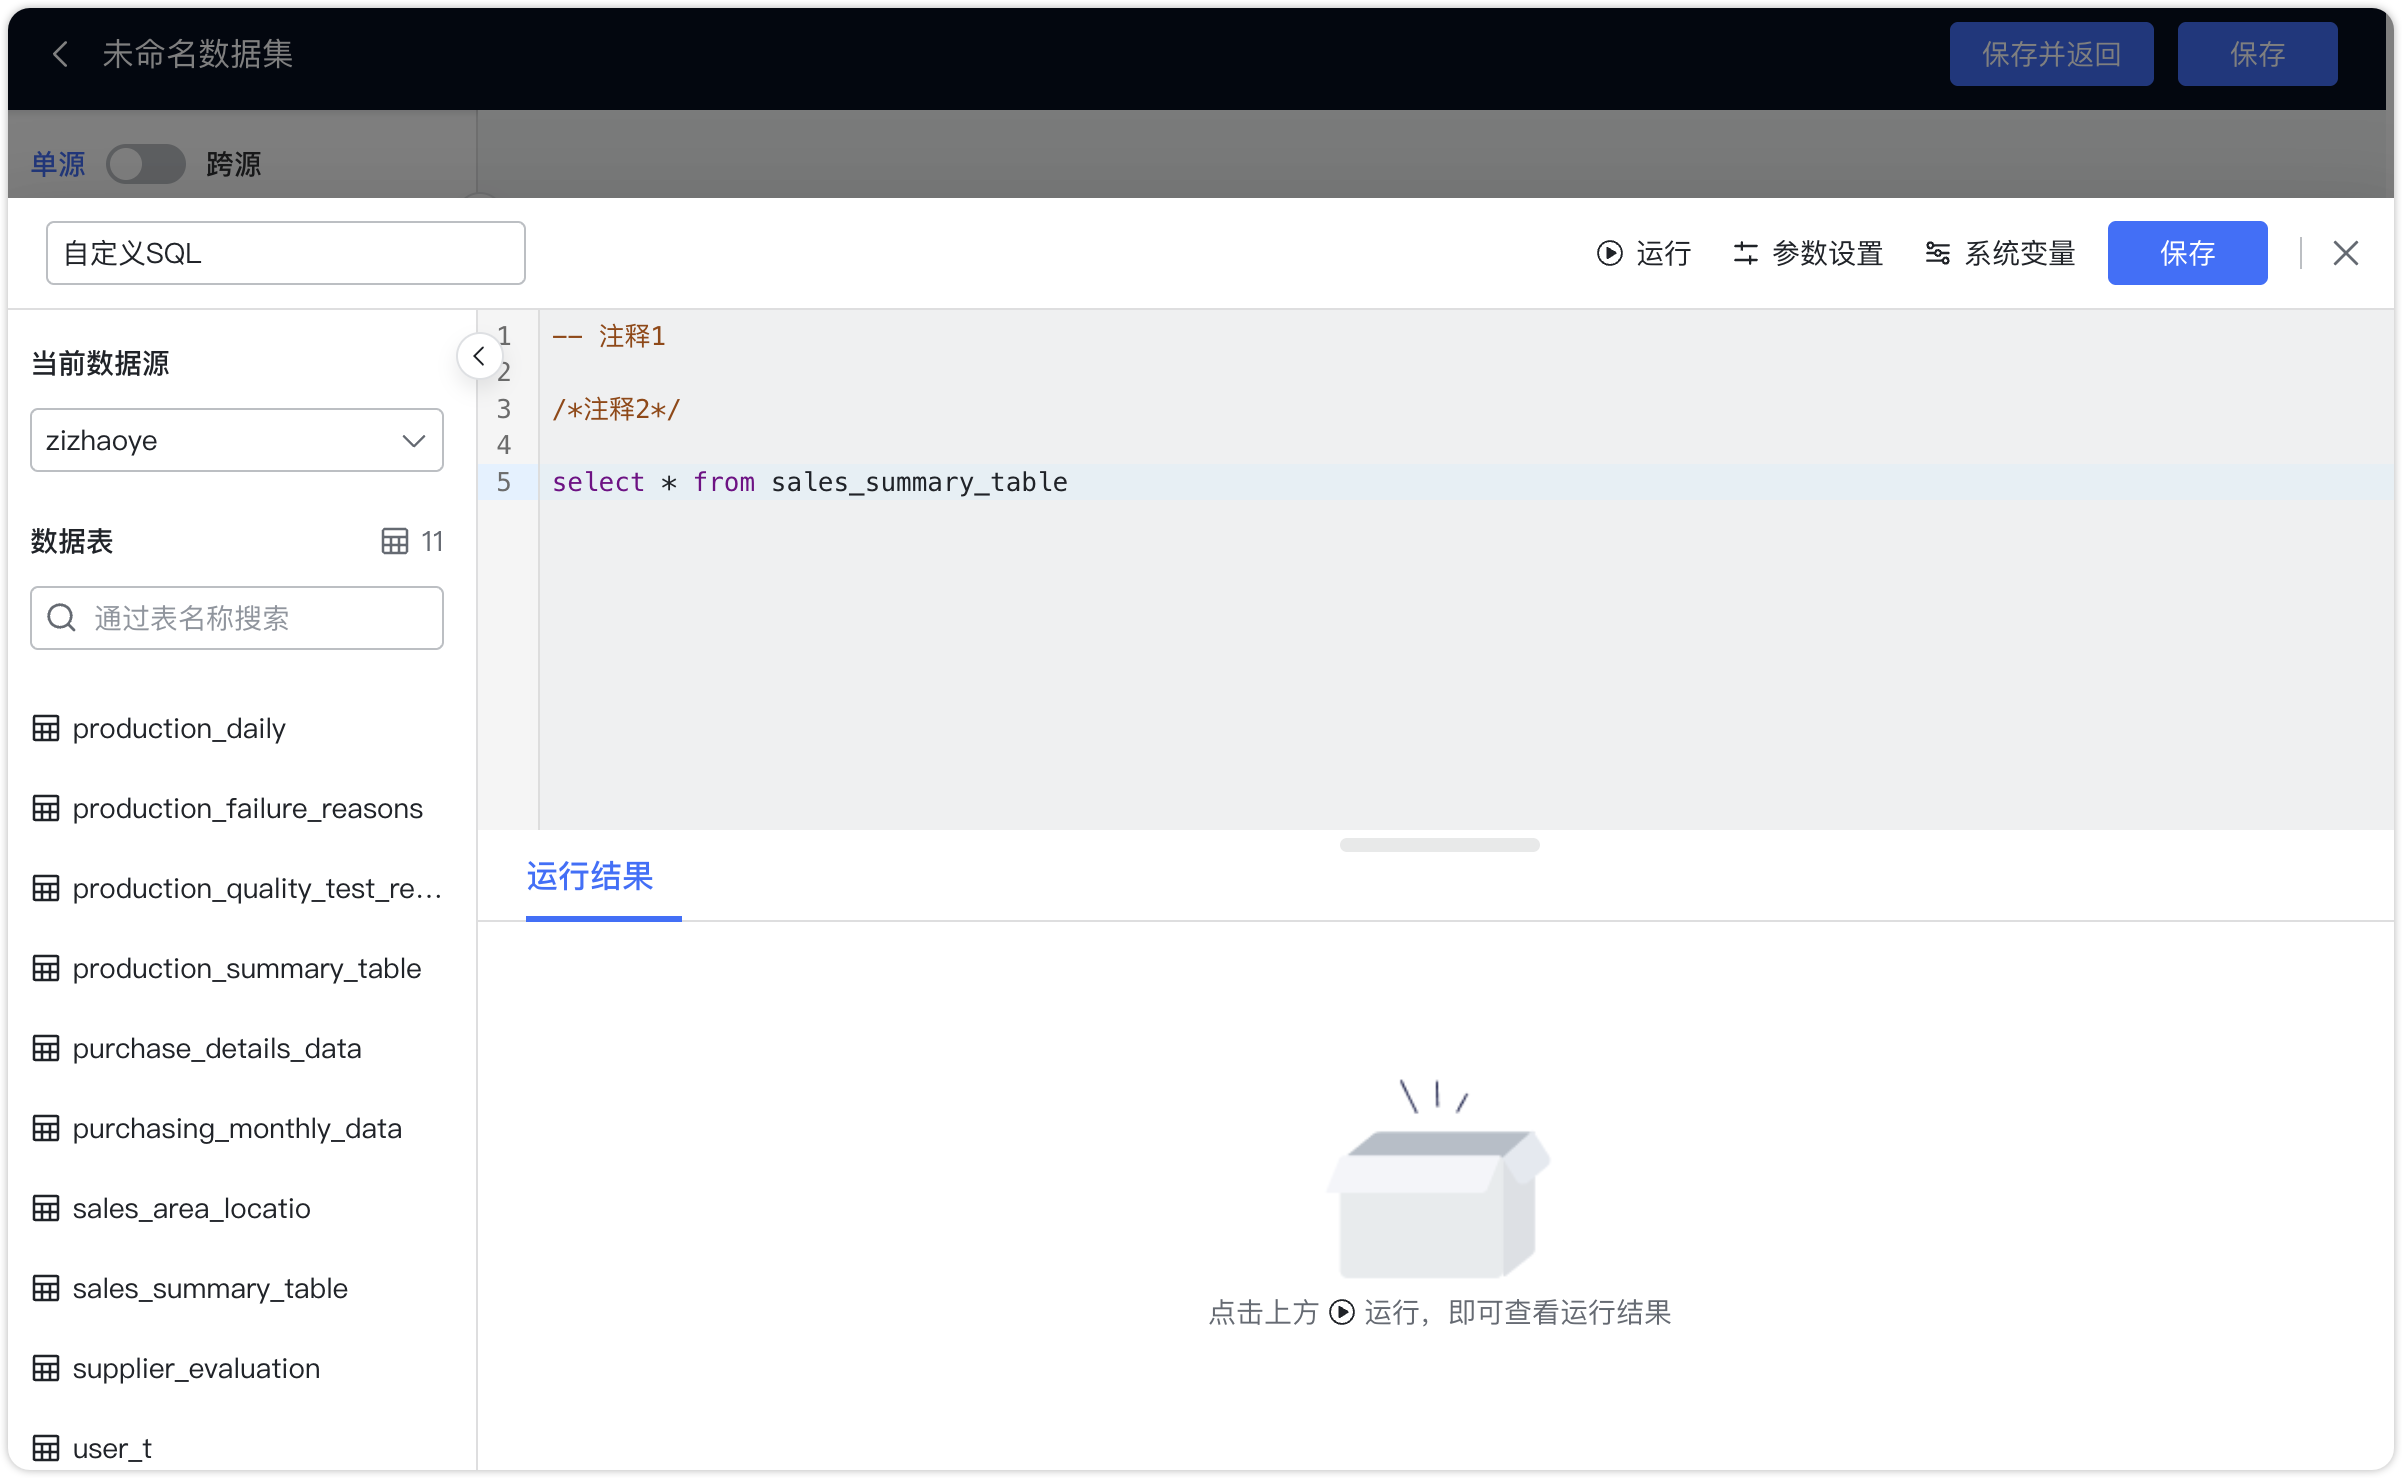This screenshot has height=1478, width=2402.
Task: Open the zizhaoye data source dropdown
Action: 237,440
